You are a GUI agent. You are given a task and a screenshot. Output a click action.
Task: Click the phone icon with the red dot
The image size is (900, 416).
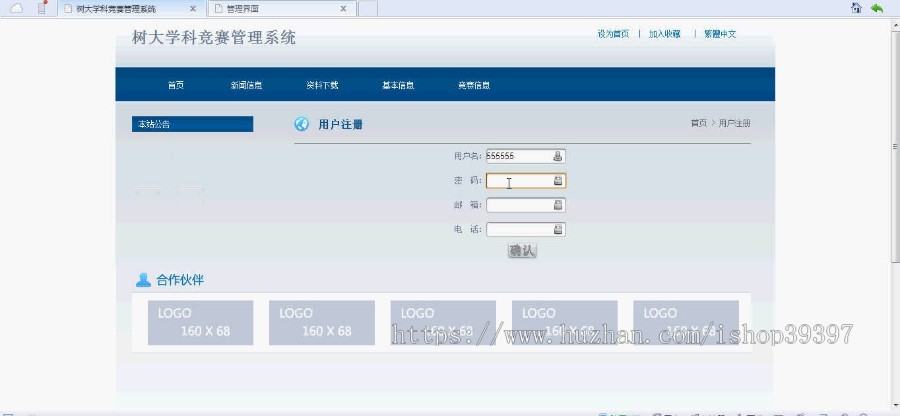[42, 7]
